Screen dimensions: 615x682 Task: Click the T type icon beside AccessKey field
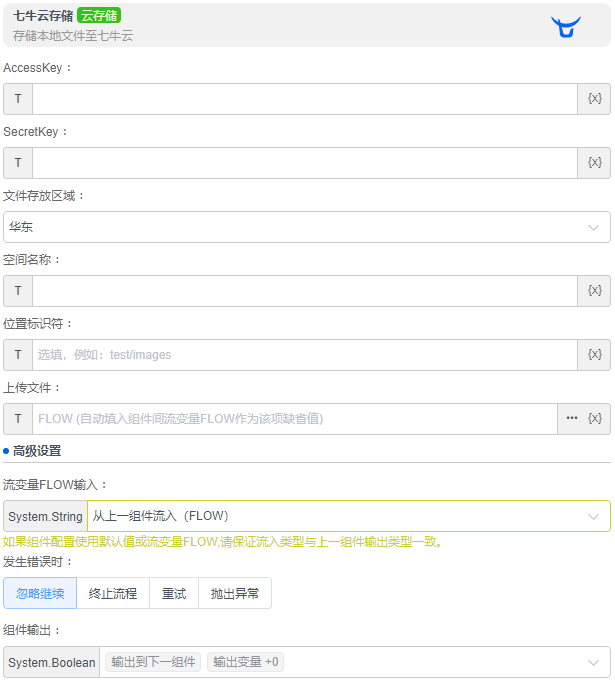(18, 99)
